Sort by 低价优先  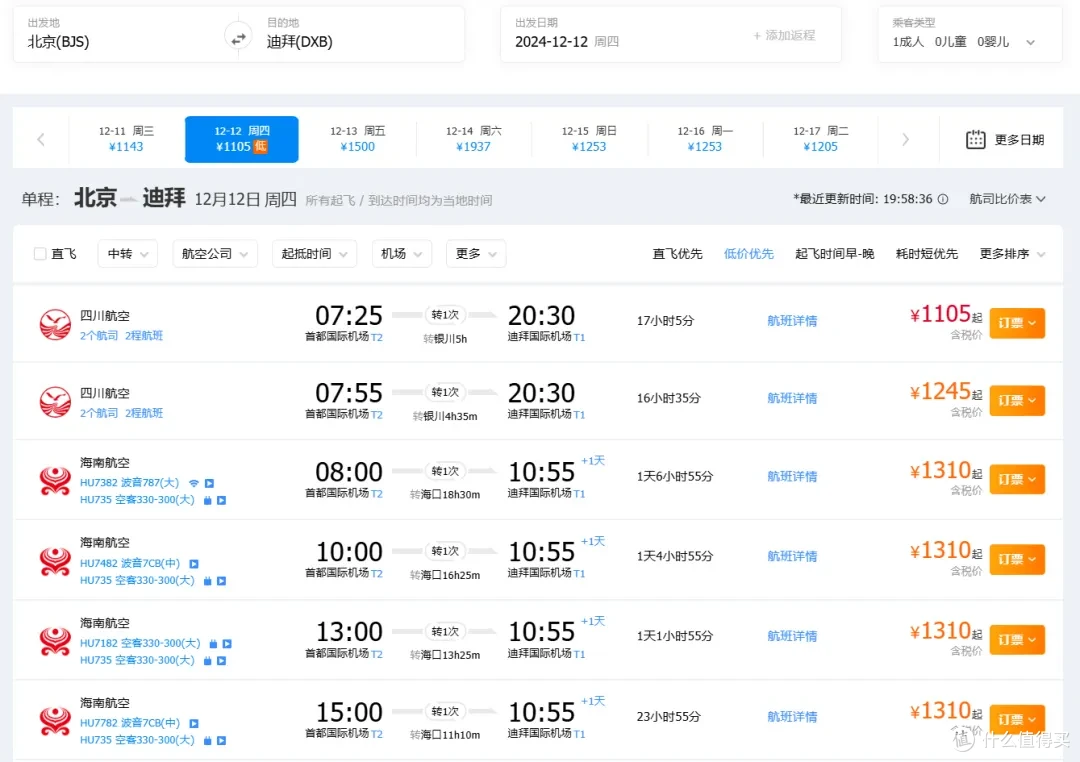tap(749, 254)
